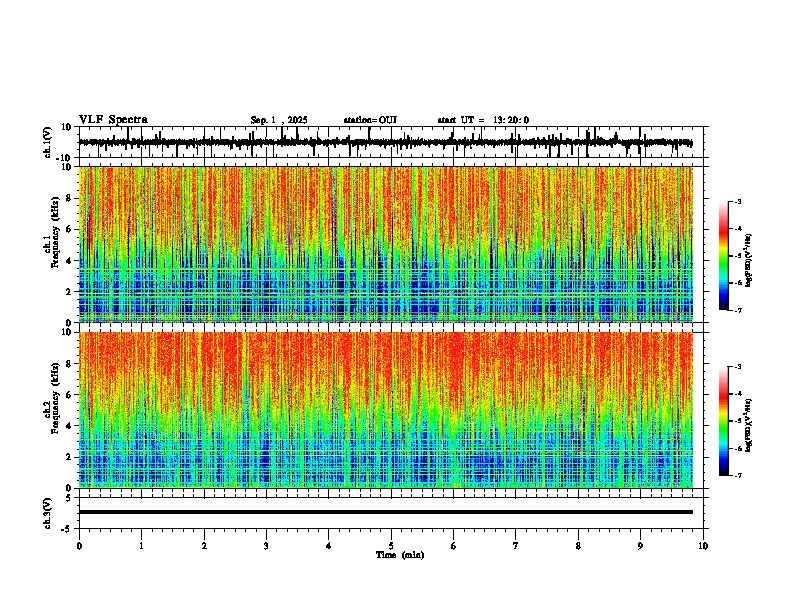
Task: Select the "Sep. 1, 2025" date label
Action: pyautogui.click(x=279, y=120)
